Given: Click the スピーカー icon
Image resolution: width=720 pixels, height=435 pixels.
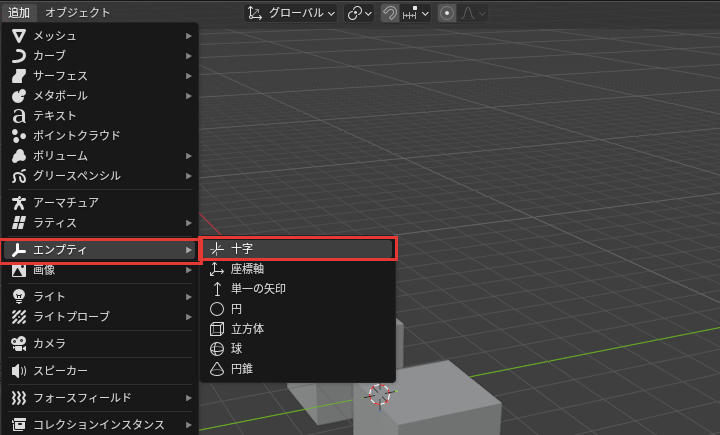Looking at the screenshot, I should (19, 371).
